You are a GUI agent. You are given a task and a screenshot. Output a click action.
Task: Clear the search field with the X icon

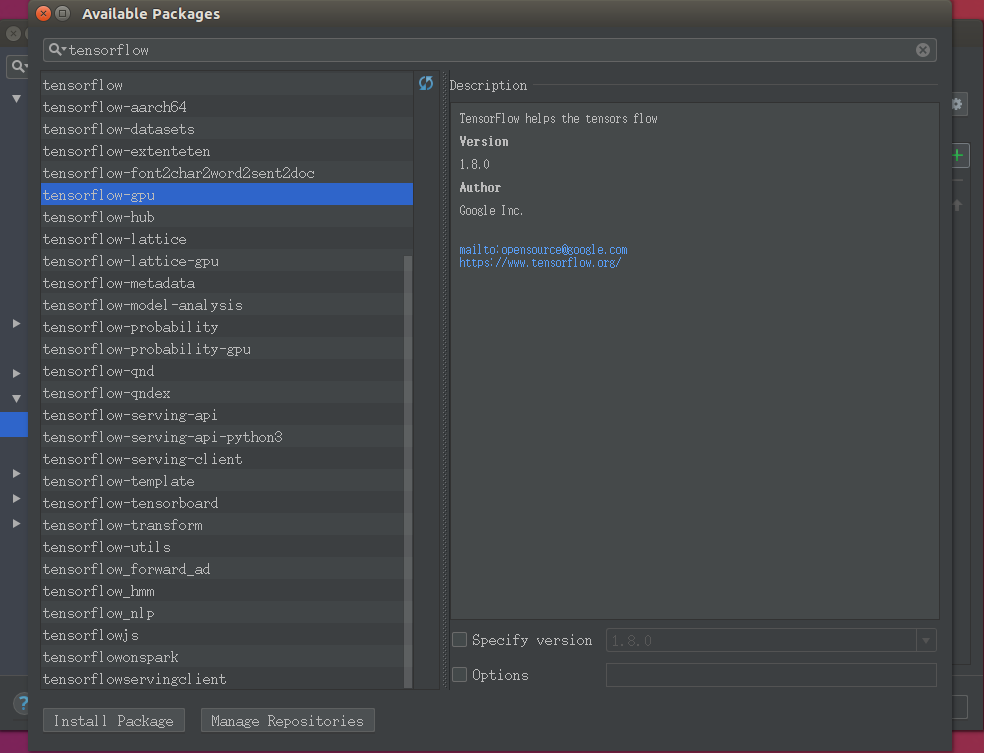(922, 50)
